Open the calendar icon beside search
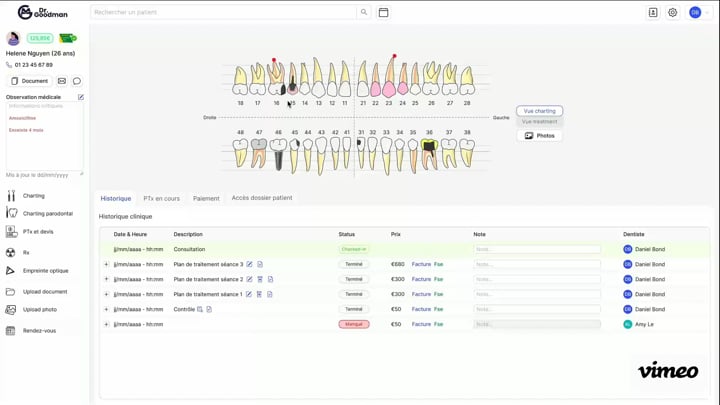720x405 pixels. point(383,13)
